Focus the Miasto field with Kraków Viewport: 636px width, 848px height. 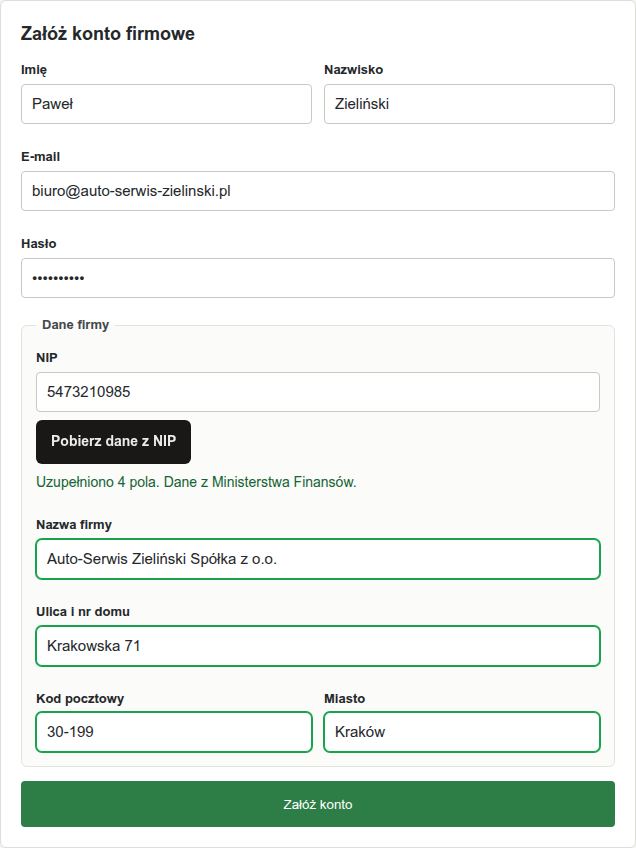(x=462, y=732)
